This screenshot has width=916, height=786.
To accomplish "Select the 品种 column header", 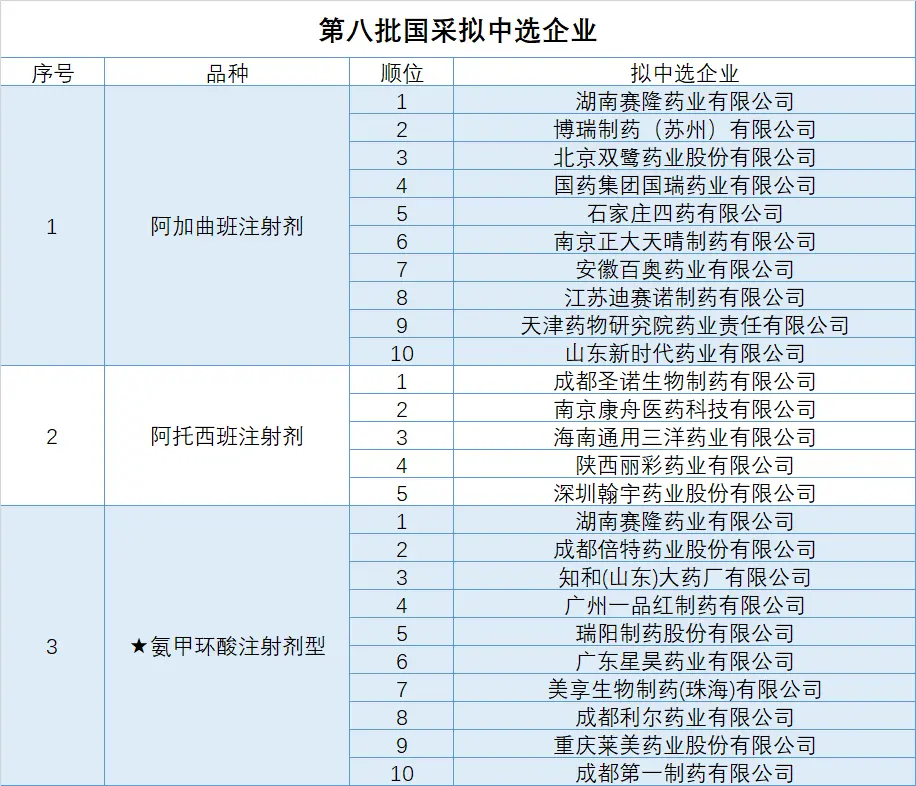I will [x=227, y=74].
